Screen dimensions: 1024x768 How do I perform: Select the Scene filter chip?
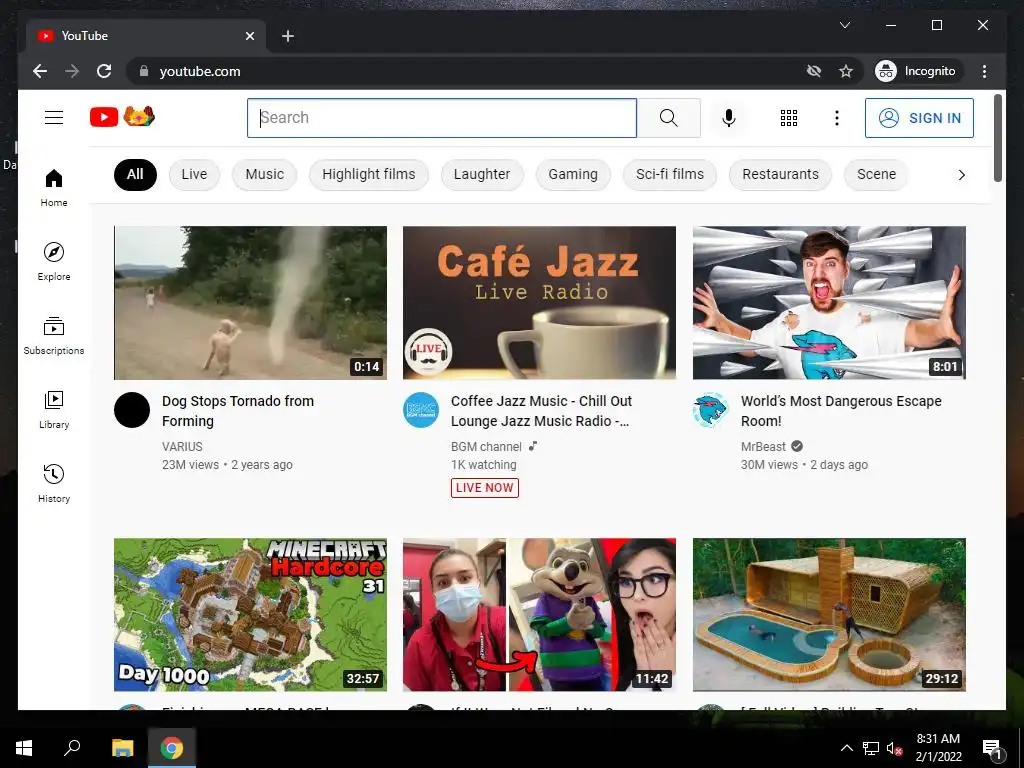(x=876, y=174)
